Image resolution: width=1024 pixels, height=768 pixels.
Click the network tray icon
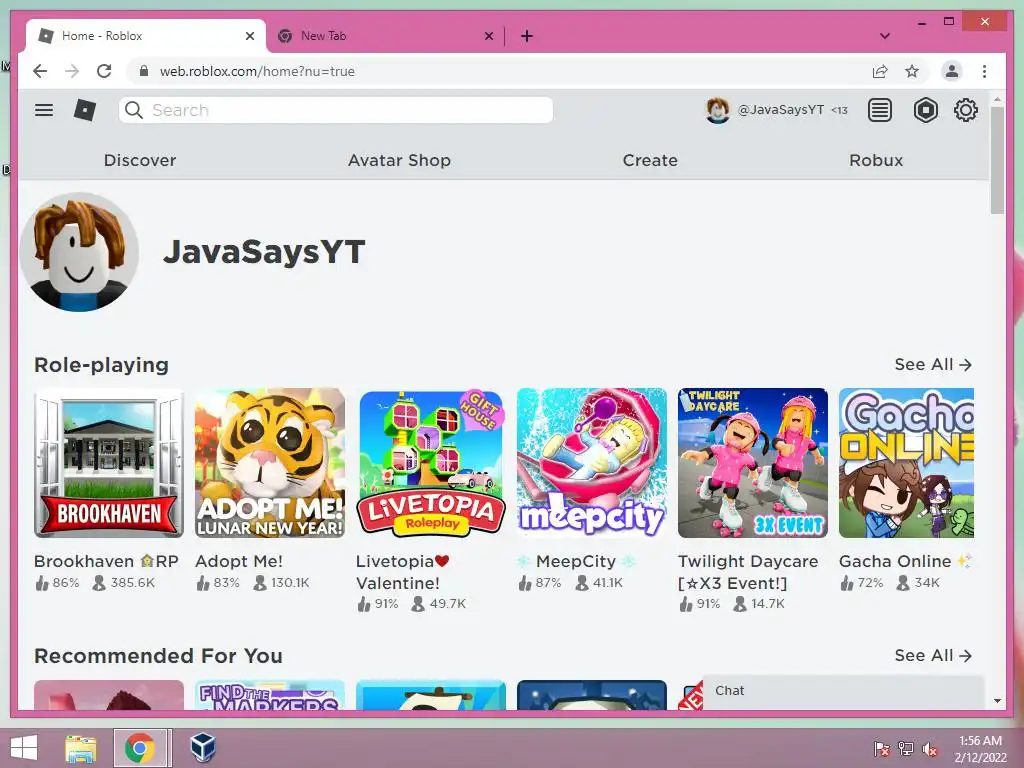click(x=906, y=749)
